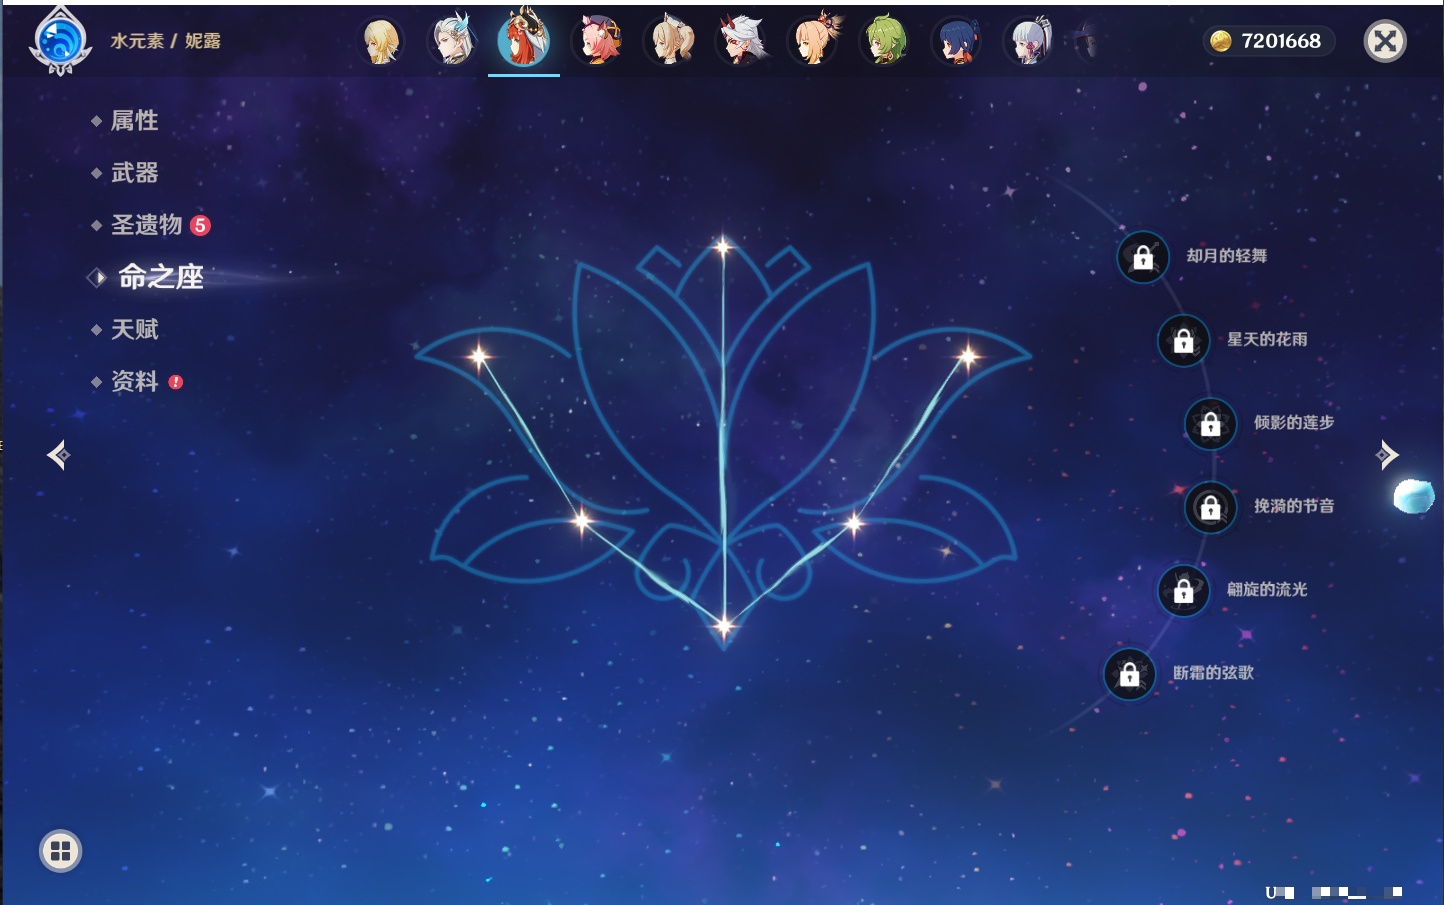Switch to the white-haired avatar with blue feather

pyautogui.click(x=452, y=41)
